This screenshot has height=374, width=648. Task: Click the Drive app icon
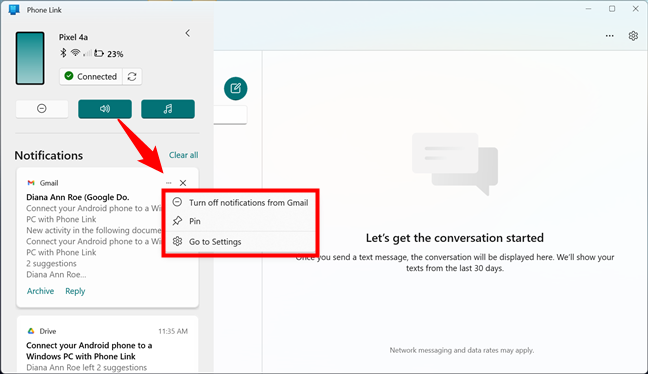click(31, 331)
